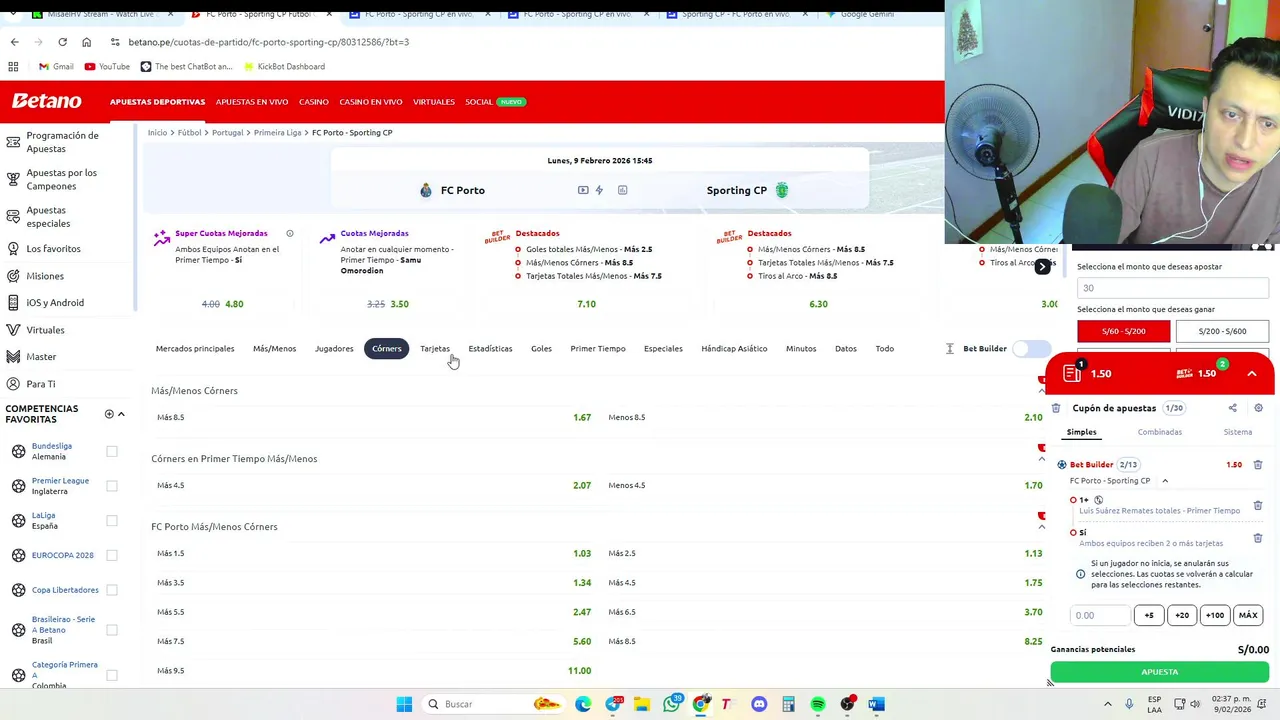
Task: Check the EUROCOPA 2028 checkbox
Action: pyautogui.click(x=112, y=555)
